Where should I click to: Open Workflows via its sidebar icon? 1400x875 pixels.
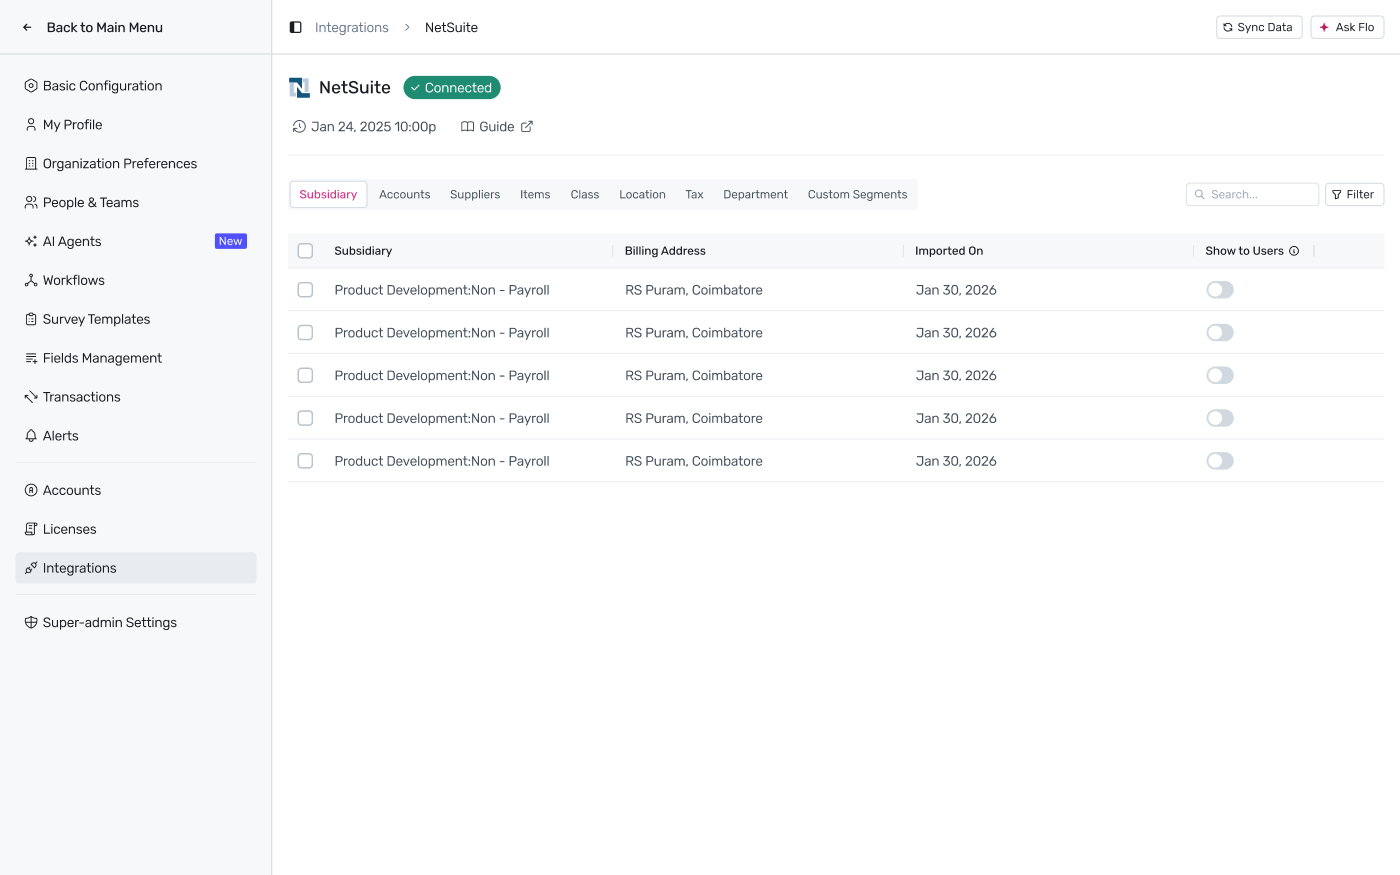point(31,280)
